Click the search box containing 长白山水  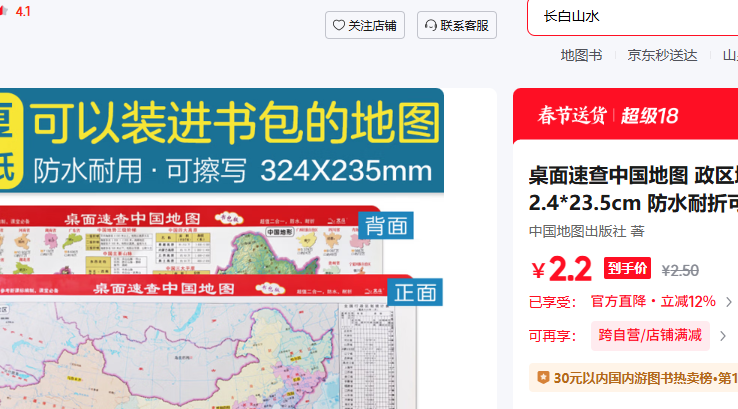pyautogui.click(x=630, y=17)
